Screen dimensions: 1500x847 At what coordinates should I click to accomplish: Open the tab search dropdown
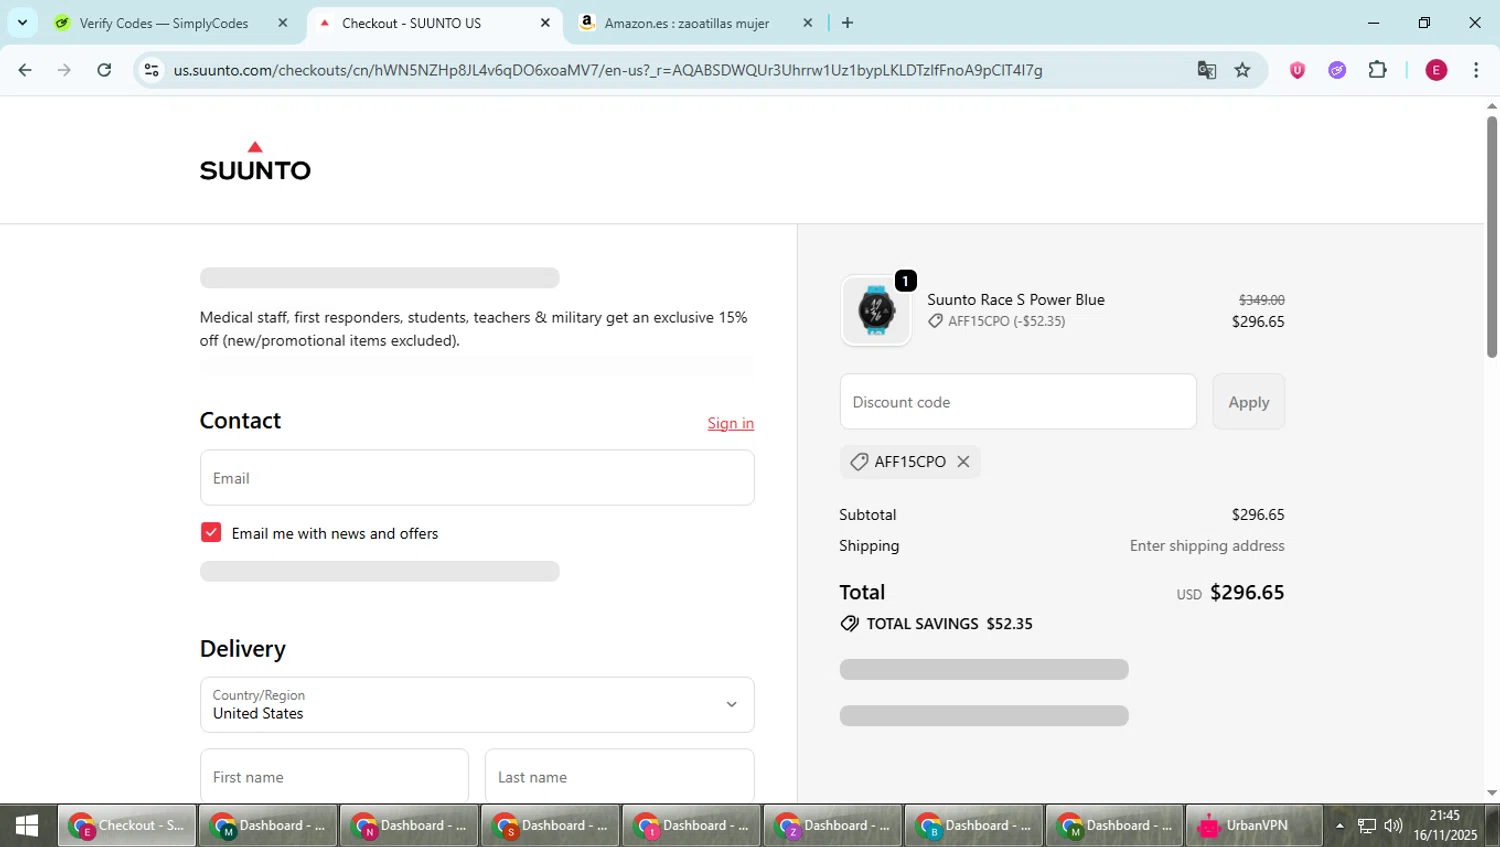tap(22, 23)
